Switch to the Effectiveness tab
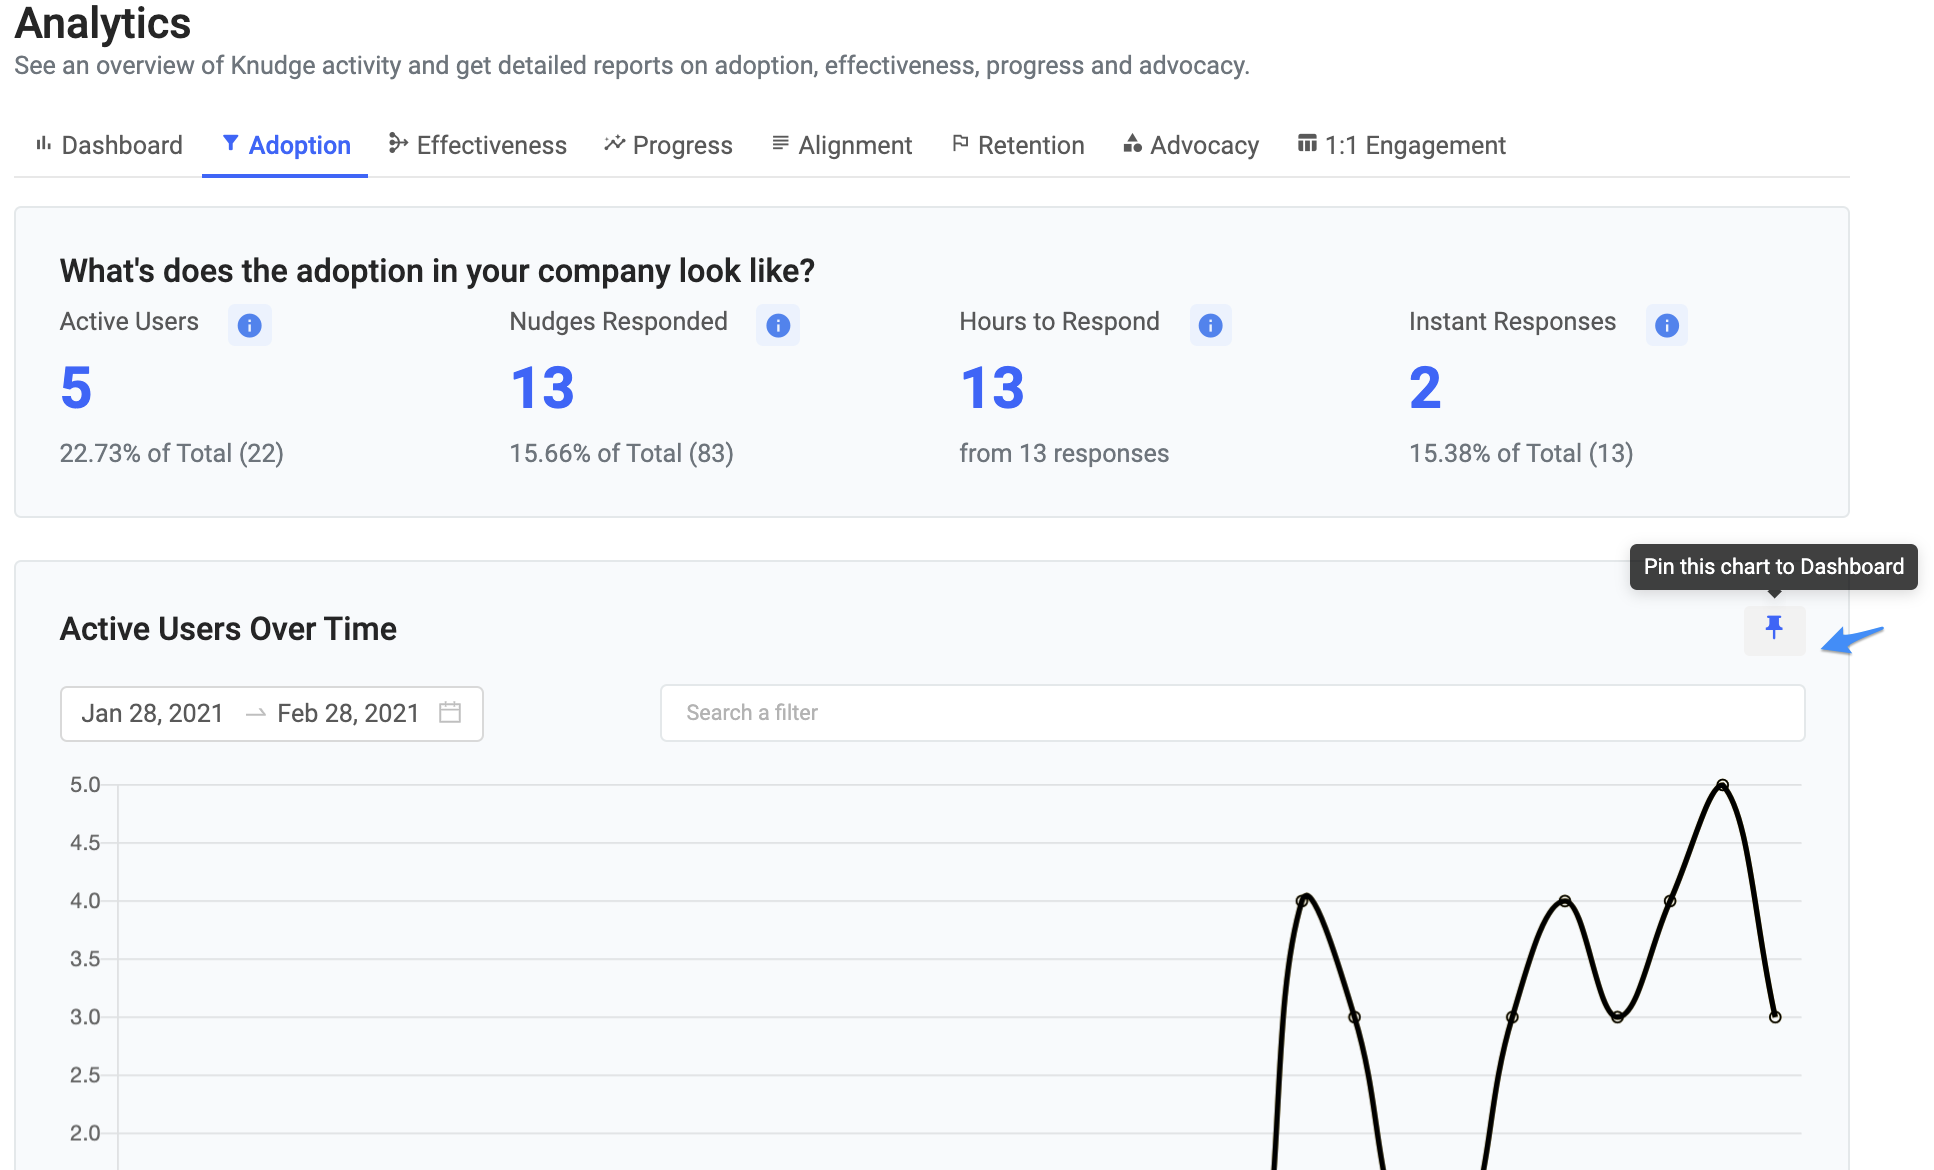 478,146
